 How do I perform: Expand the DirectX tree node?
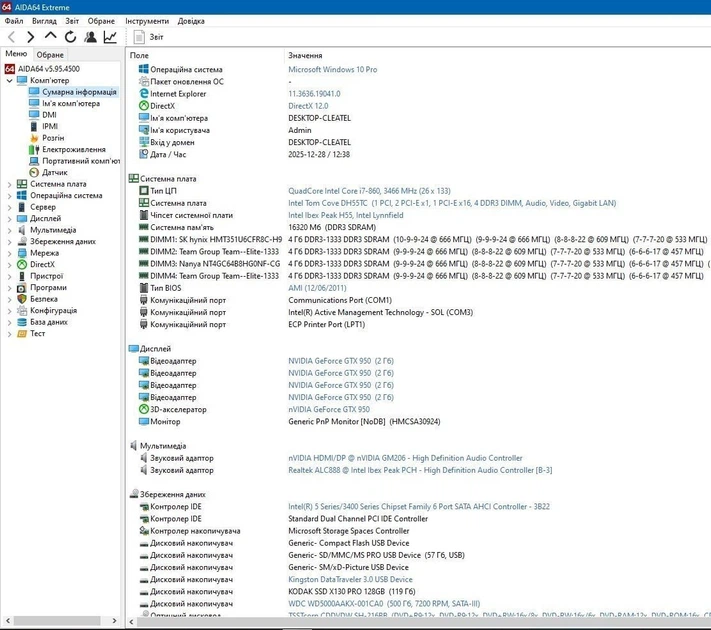click(x=10, y=265)
